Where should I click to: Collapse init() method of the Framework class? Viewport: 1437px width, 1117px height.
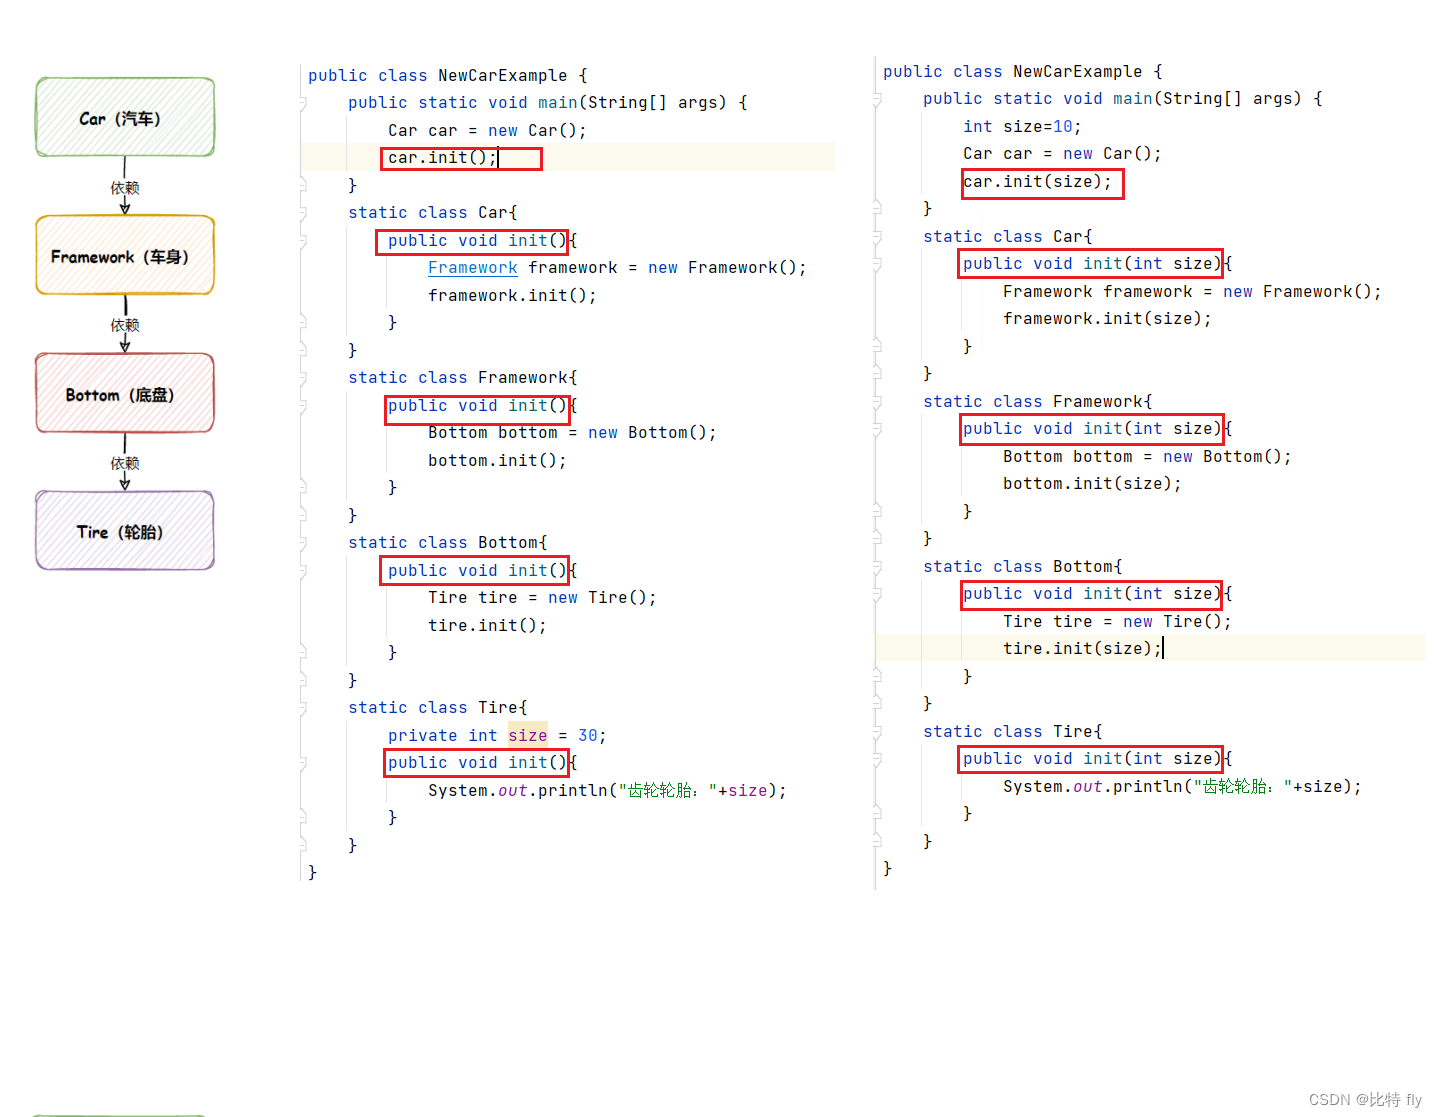pyautogui.click(x=302, y=406)
